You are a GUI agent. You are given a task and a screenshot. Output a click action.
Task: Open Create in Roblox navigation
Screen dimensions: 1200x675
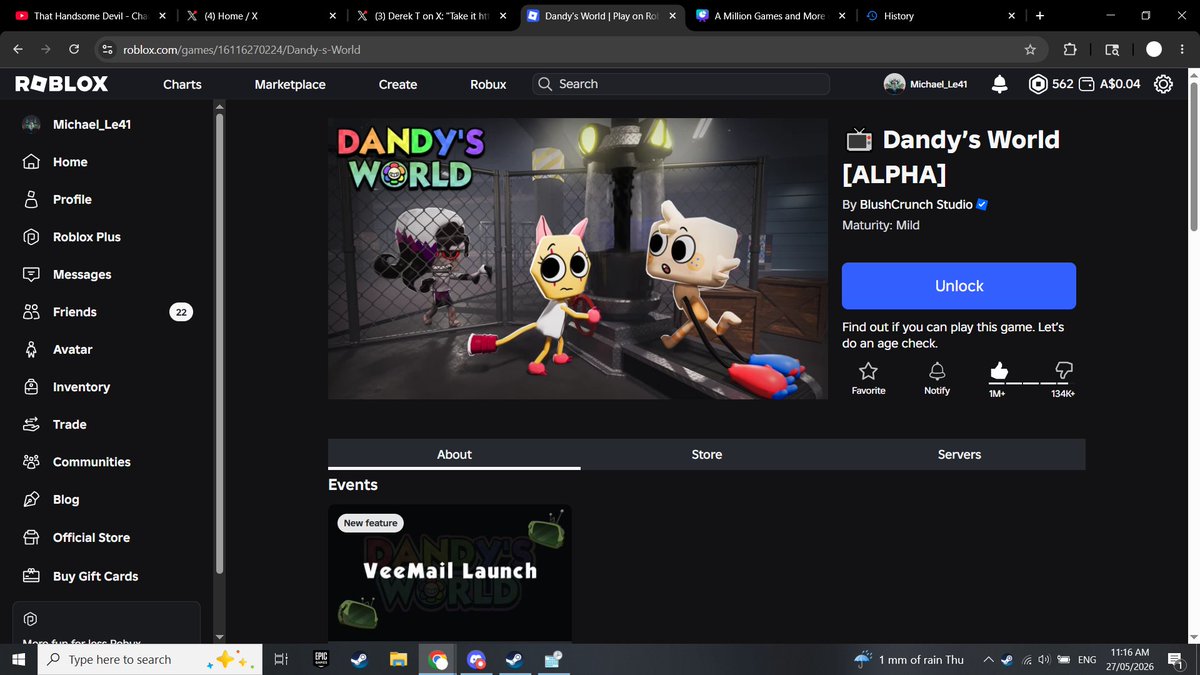click(398, 84)
